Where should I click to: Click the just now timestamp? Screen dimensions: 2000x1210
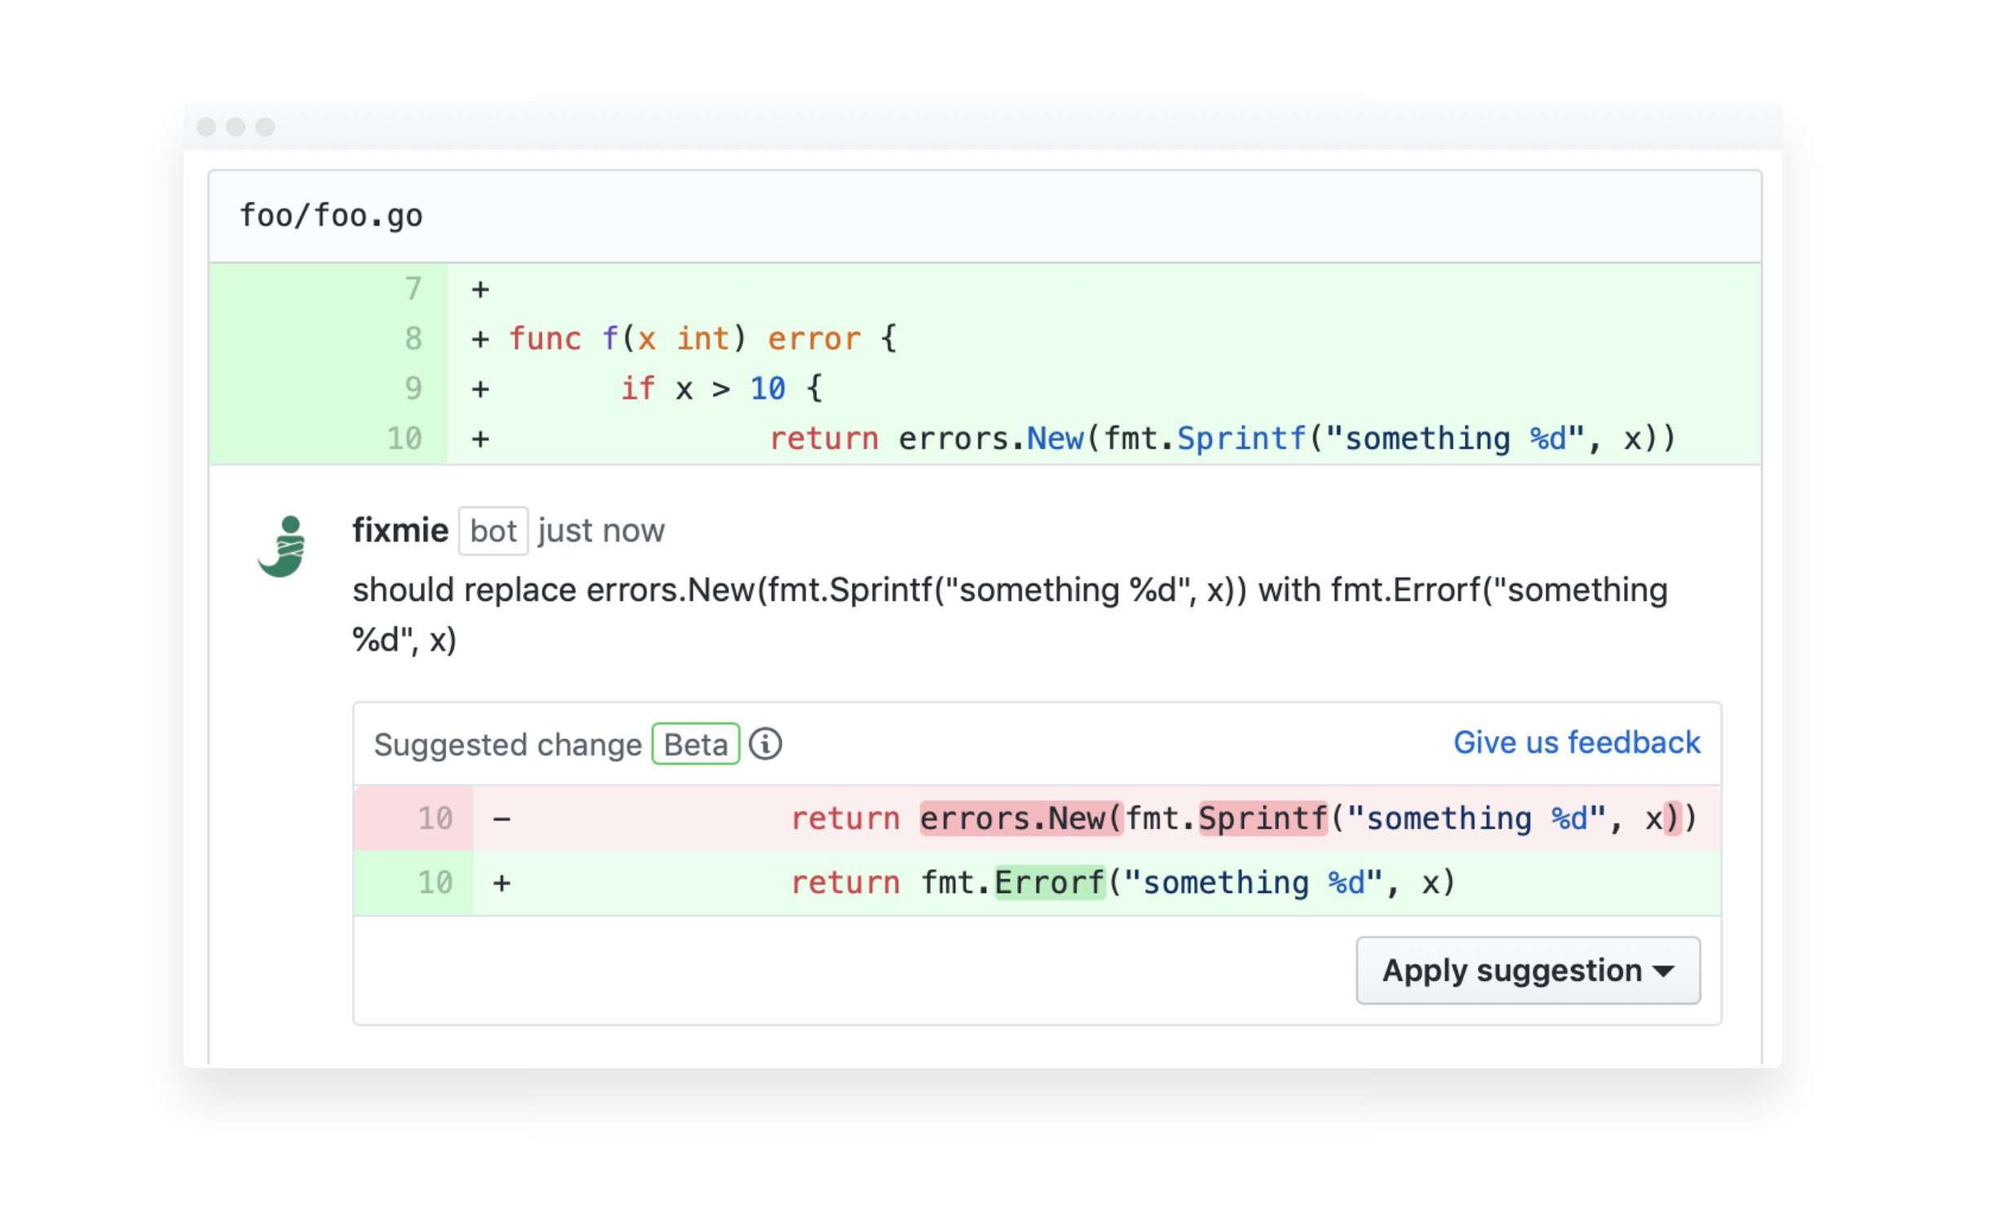point(601,531)
